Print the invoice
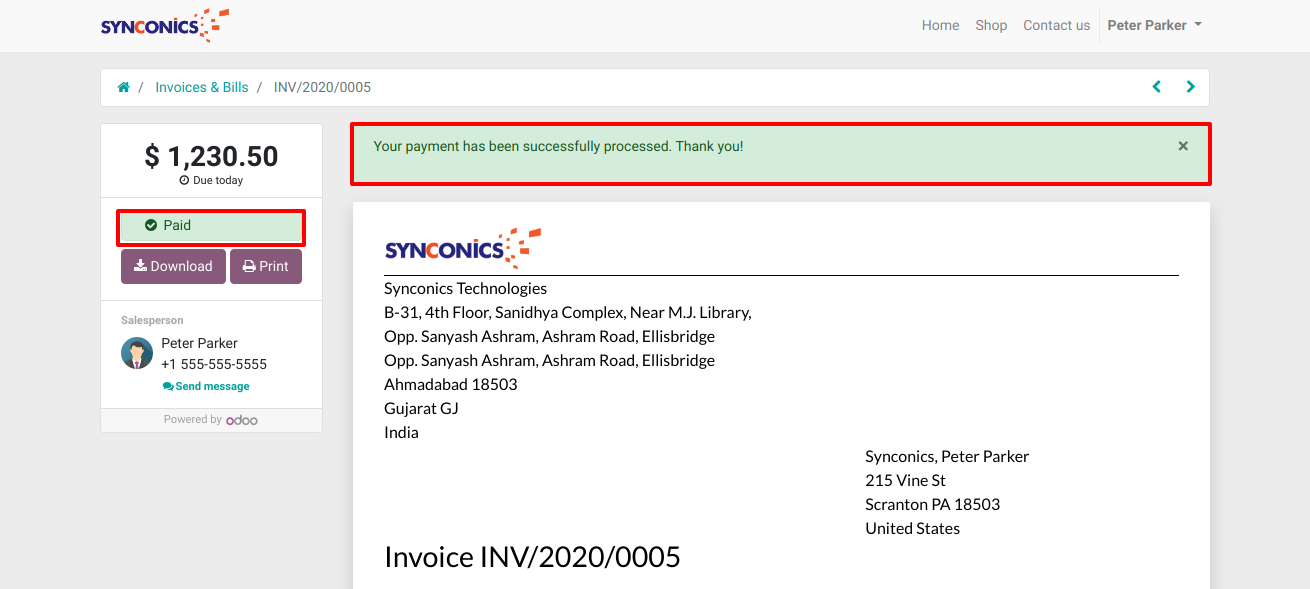Viewport: 1310px width, 589px height. [266, 267]
